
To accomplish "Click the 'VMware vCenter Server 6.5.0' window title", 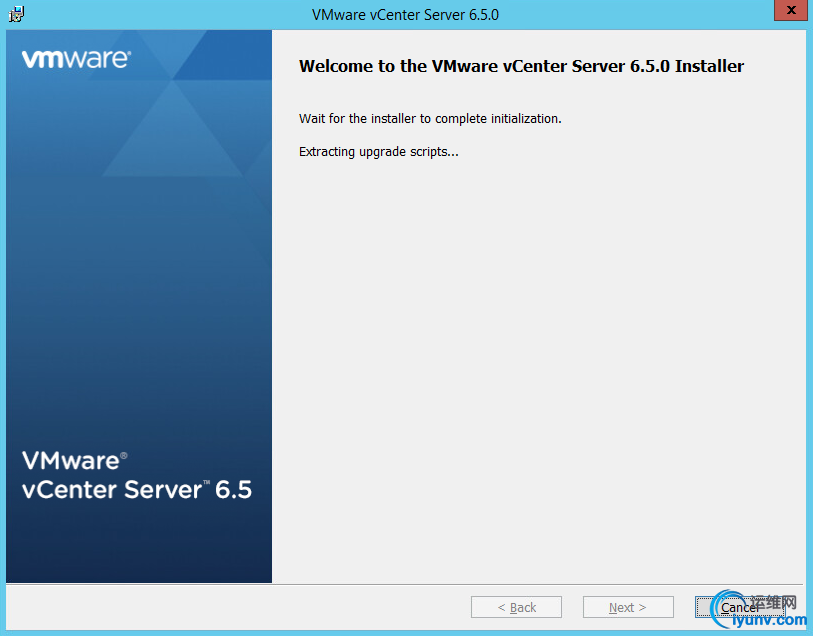I will pyautogui.click(x=405, y=15).
